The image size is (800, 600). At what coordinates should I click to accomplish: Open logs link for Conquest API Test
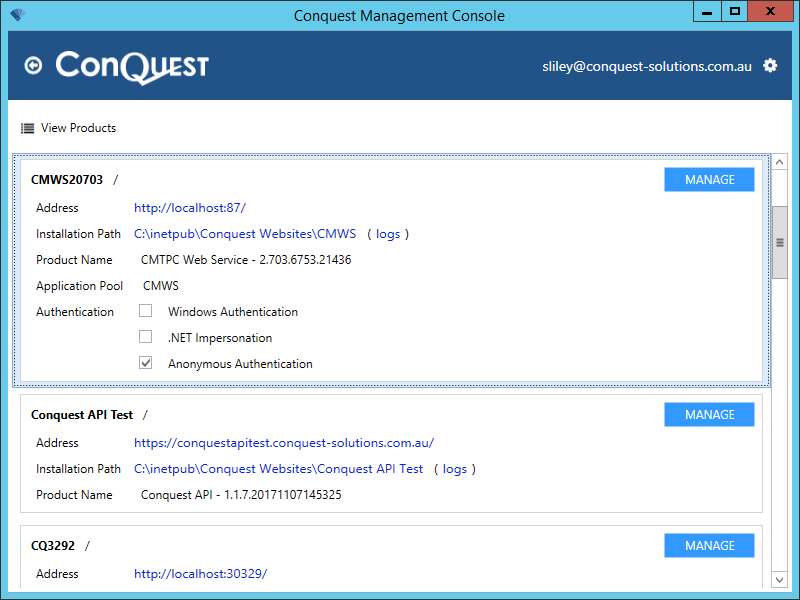(455, 469)
